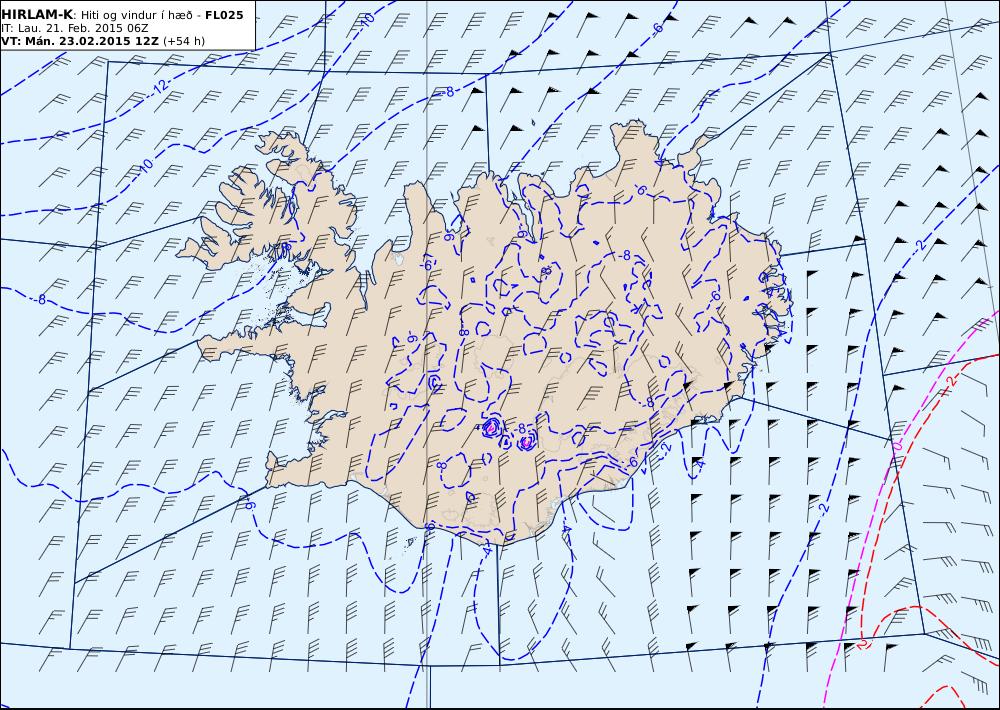This screenshot has width=1000, height=710.
Task: Click the -12 isotherm contour label
Action: coord(159,87)
